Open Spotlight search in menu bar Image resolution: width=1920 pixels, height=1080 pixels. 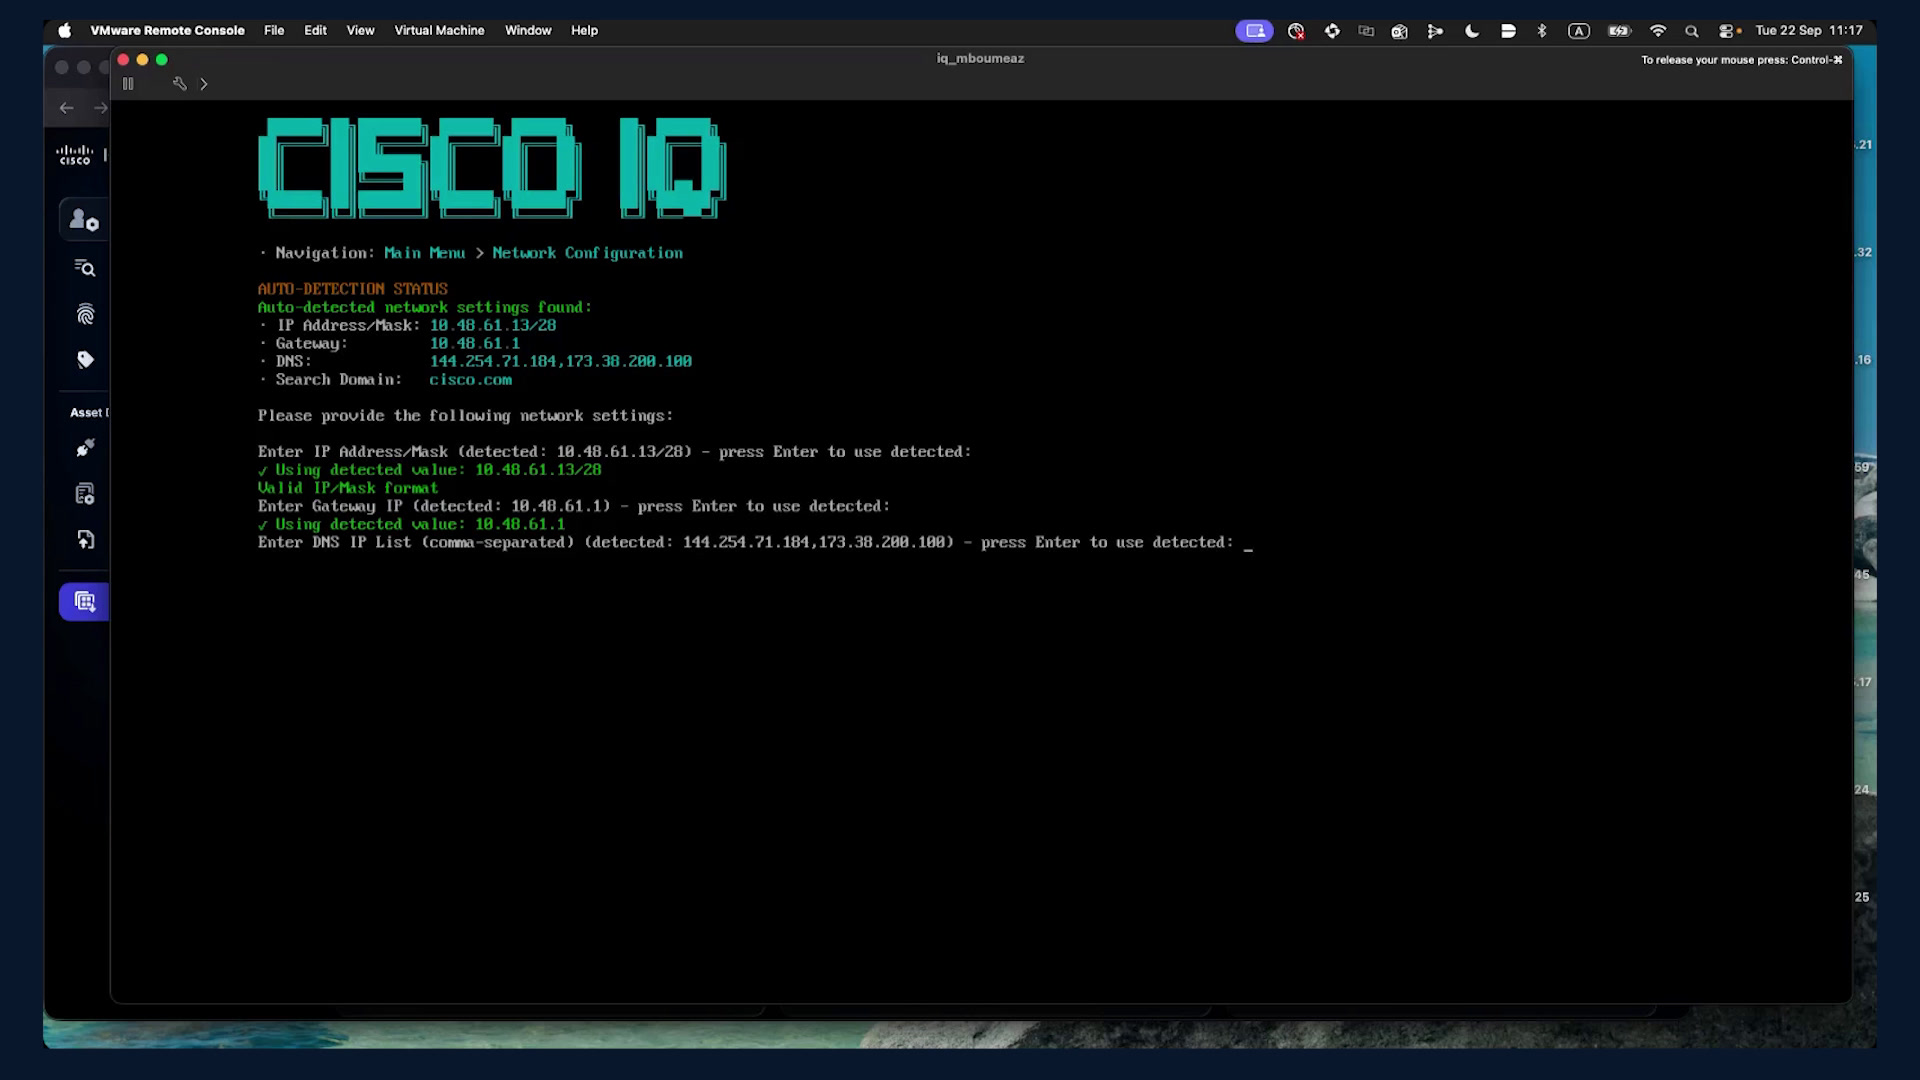point(1692,31)
